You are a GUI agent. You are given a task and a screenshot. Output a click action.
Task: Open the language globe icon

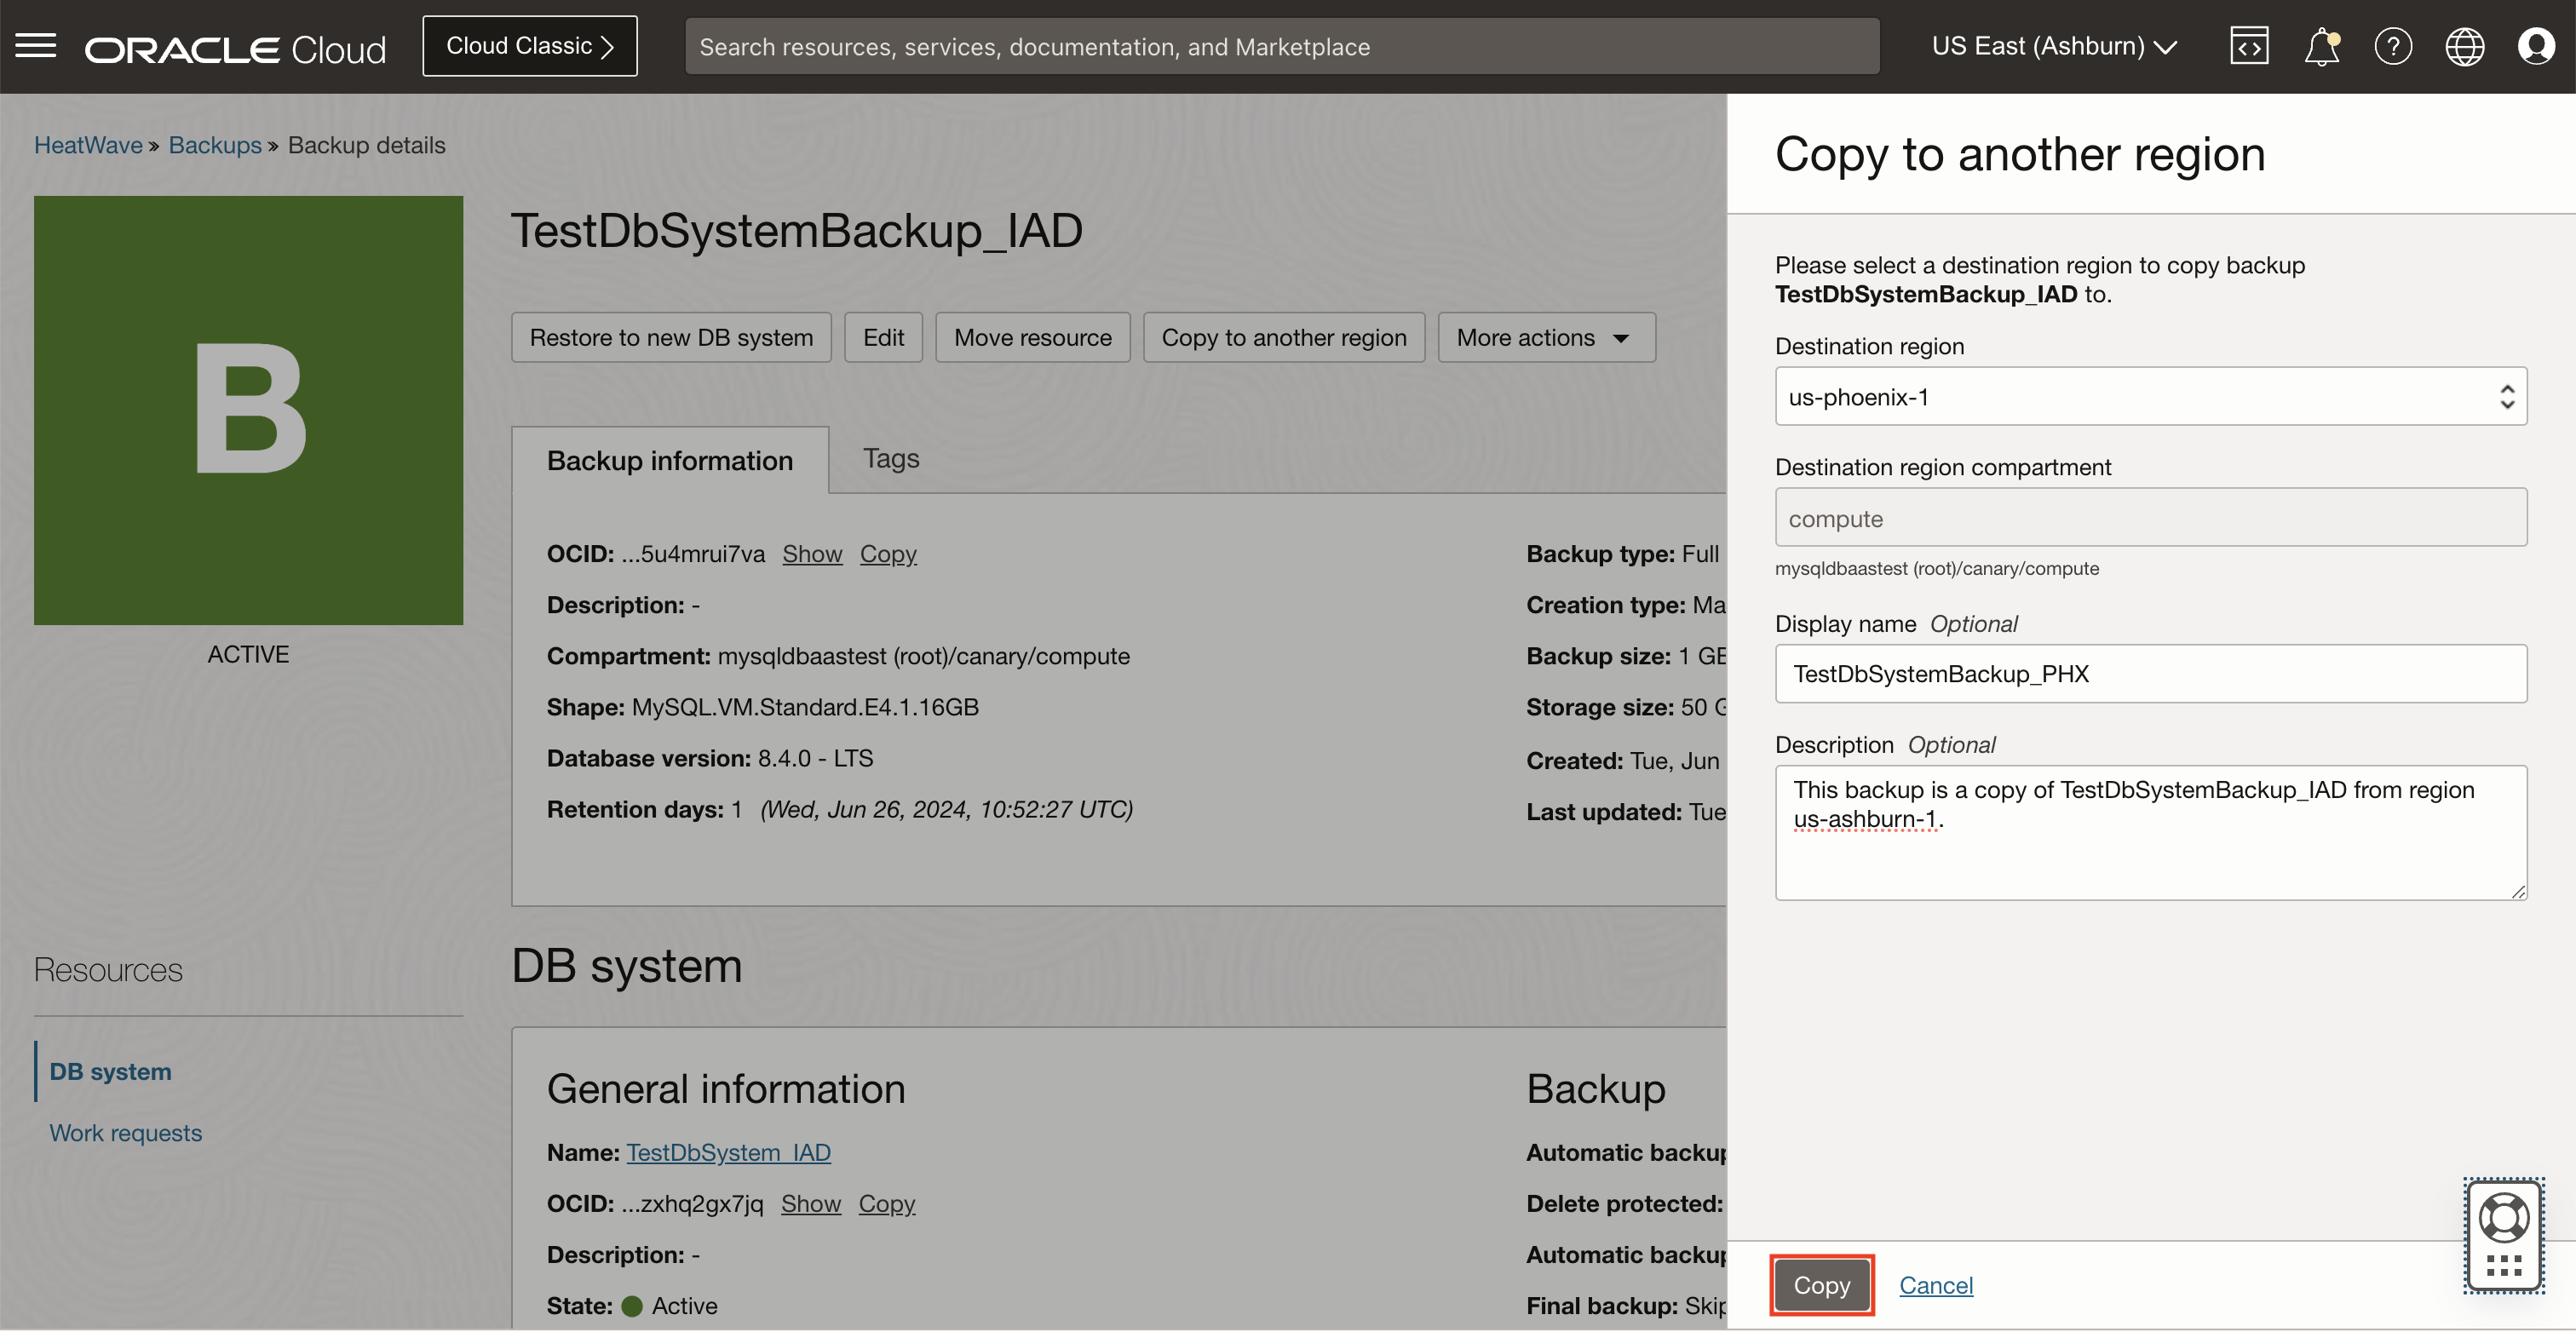2464,46
